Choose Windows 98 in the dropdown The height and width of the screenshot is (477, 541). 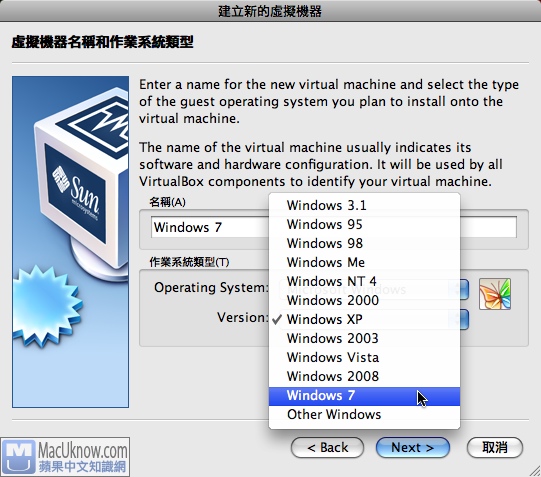coord(364,243)
